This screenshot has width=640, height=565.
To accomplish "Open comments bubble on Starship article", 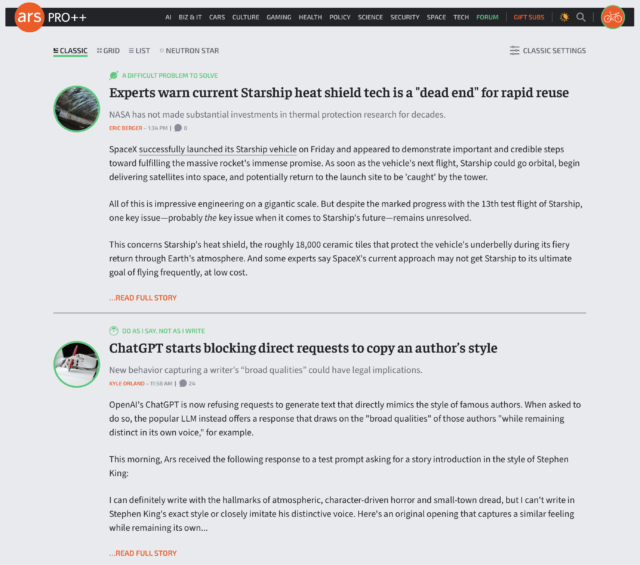I will tap(178, 128).
